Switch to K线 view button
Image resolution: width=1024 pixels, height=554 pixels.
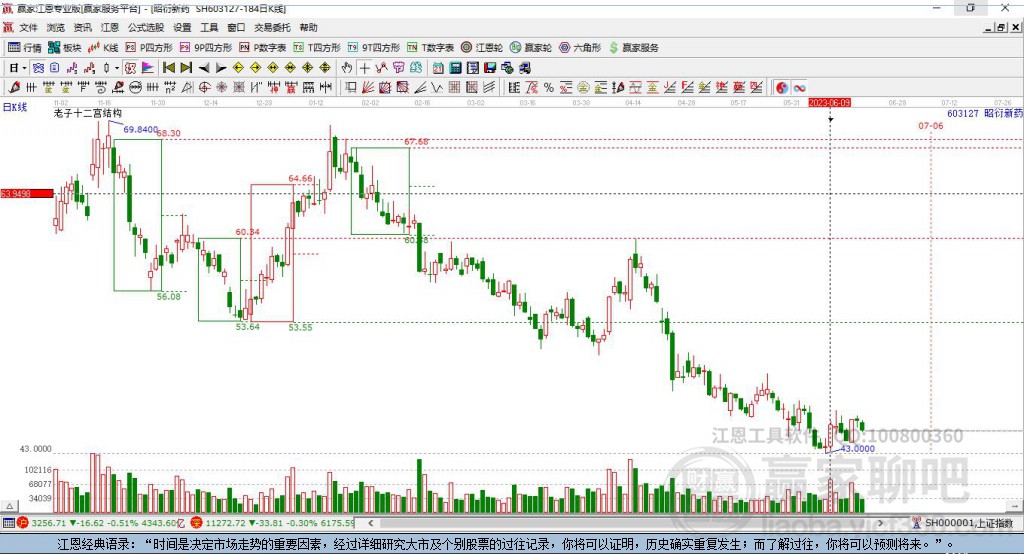coord(103,48)
